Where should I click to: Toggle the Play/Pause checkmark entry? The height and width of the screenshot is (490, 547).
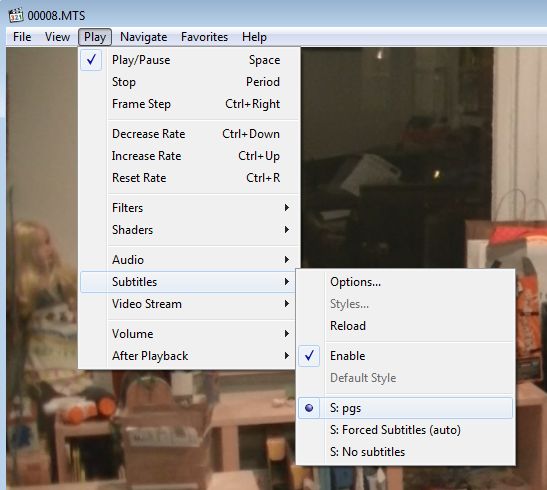click(x=189, y=60)
